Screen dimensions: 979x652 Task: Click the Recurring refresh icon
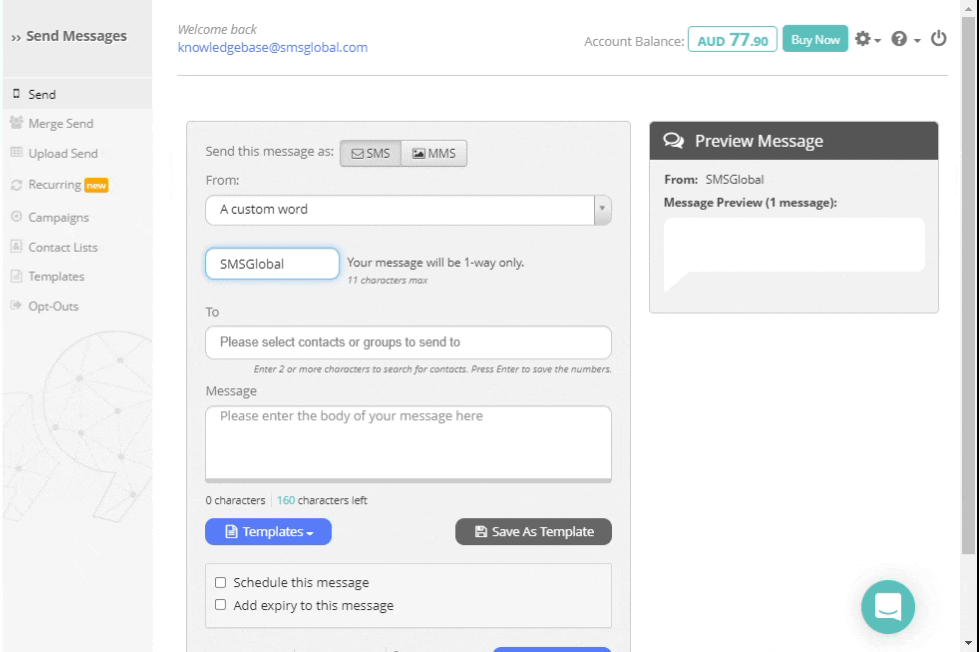click(x=16, y=185)
